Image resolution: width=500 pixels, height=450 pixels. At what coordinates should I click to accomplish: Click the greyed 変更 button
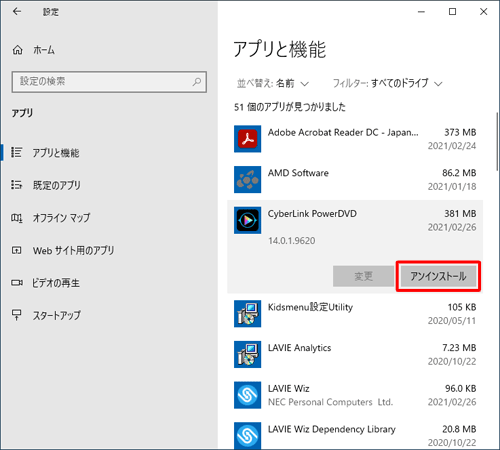(x=363, y=276)
